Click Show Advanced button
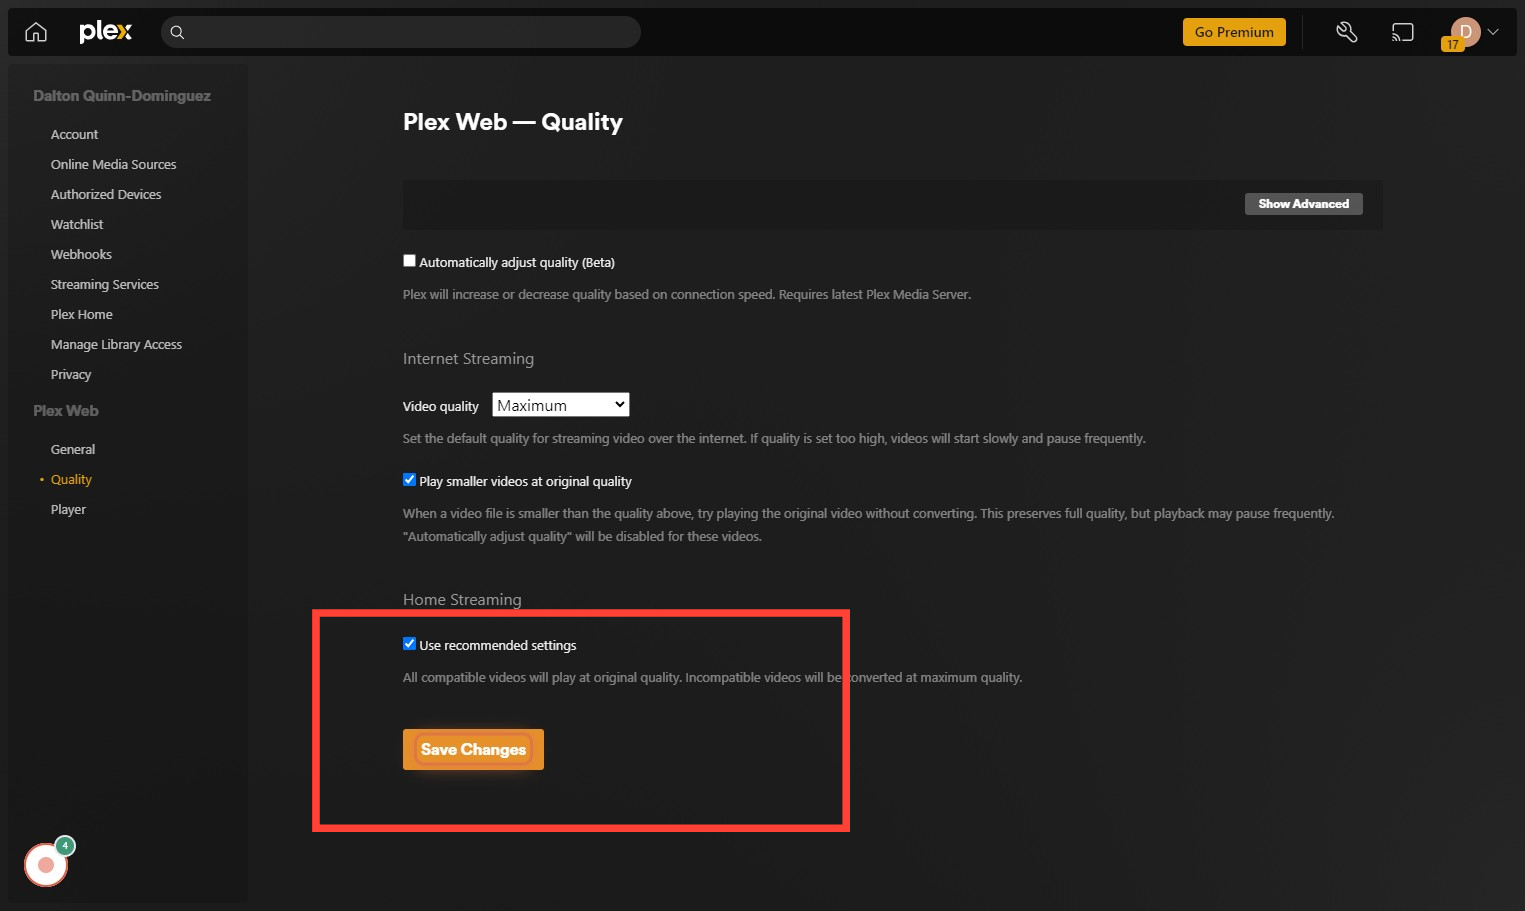The image size is (1525, 911). [1303, 204]
